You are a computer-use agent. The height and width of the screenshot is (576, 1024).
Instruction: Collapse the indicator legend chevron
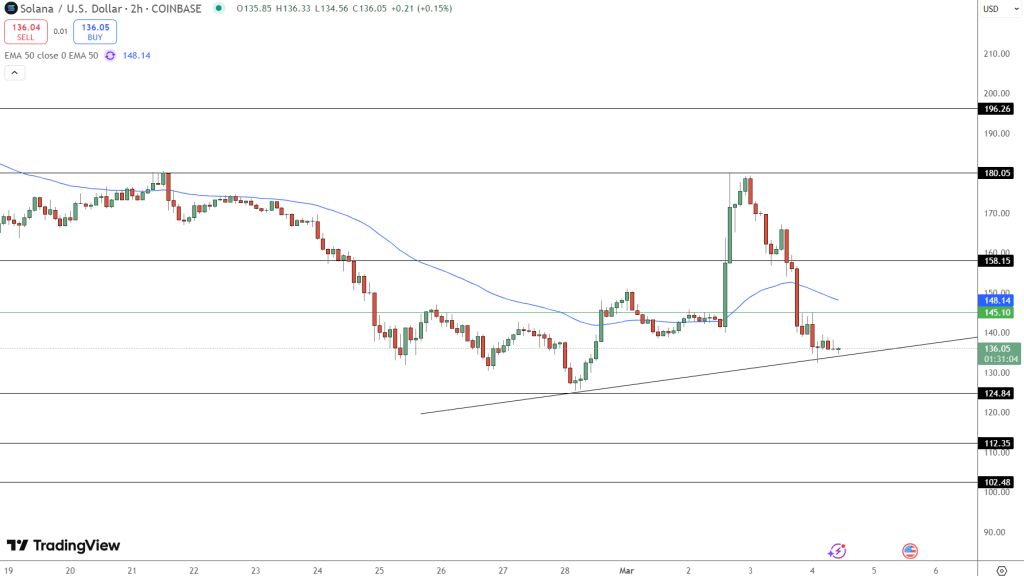(x=14, y=73)
